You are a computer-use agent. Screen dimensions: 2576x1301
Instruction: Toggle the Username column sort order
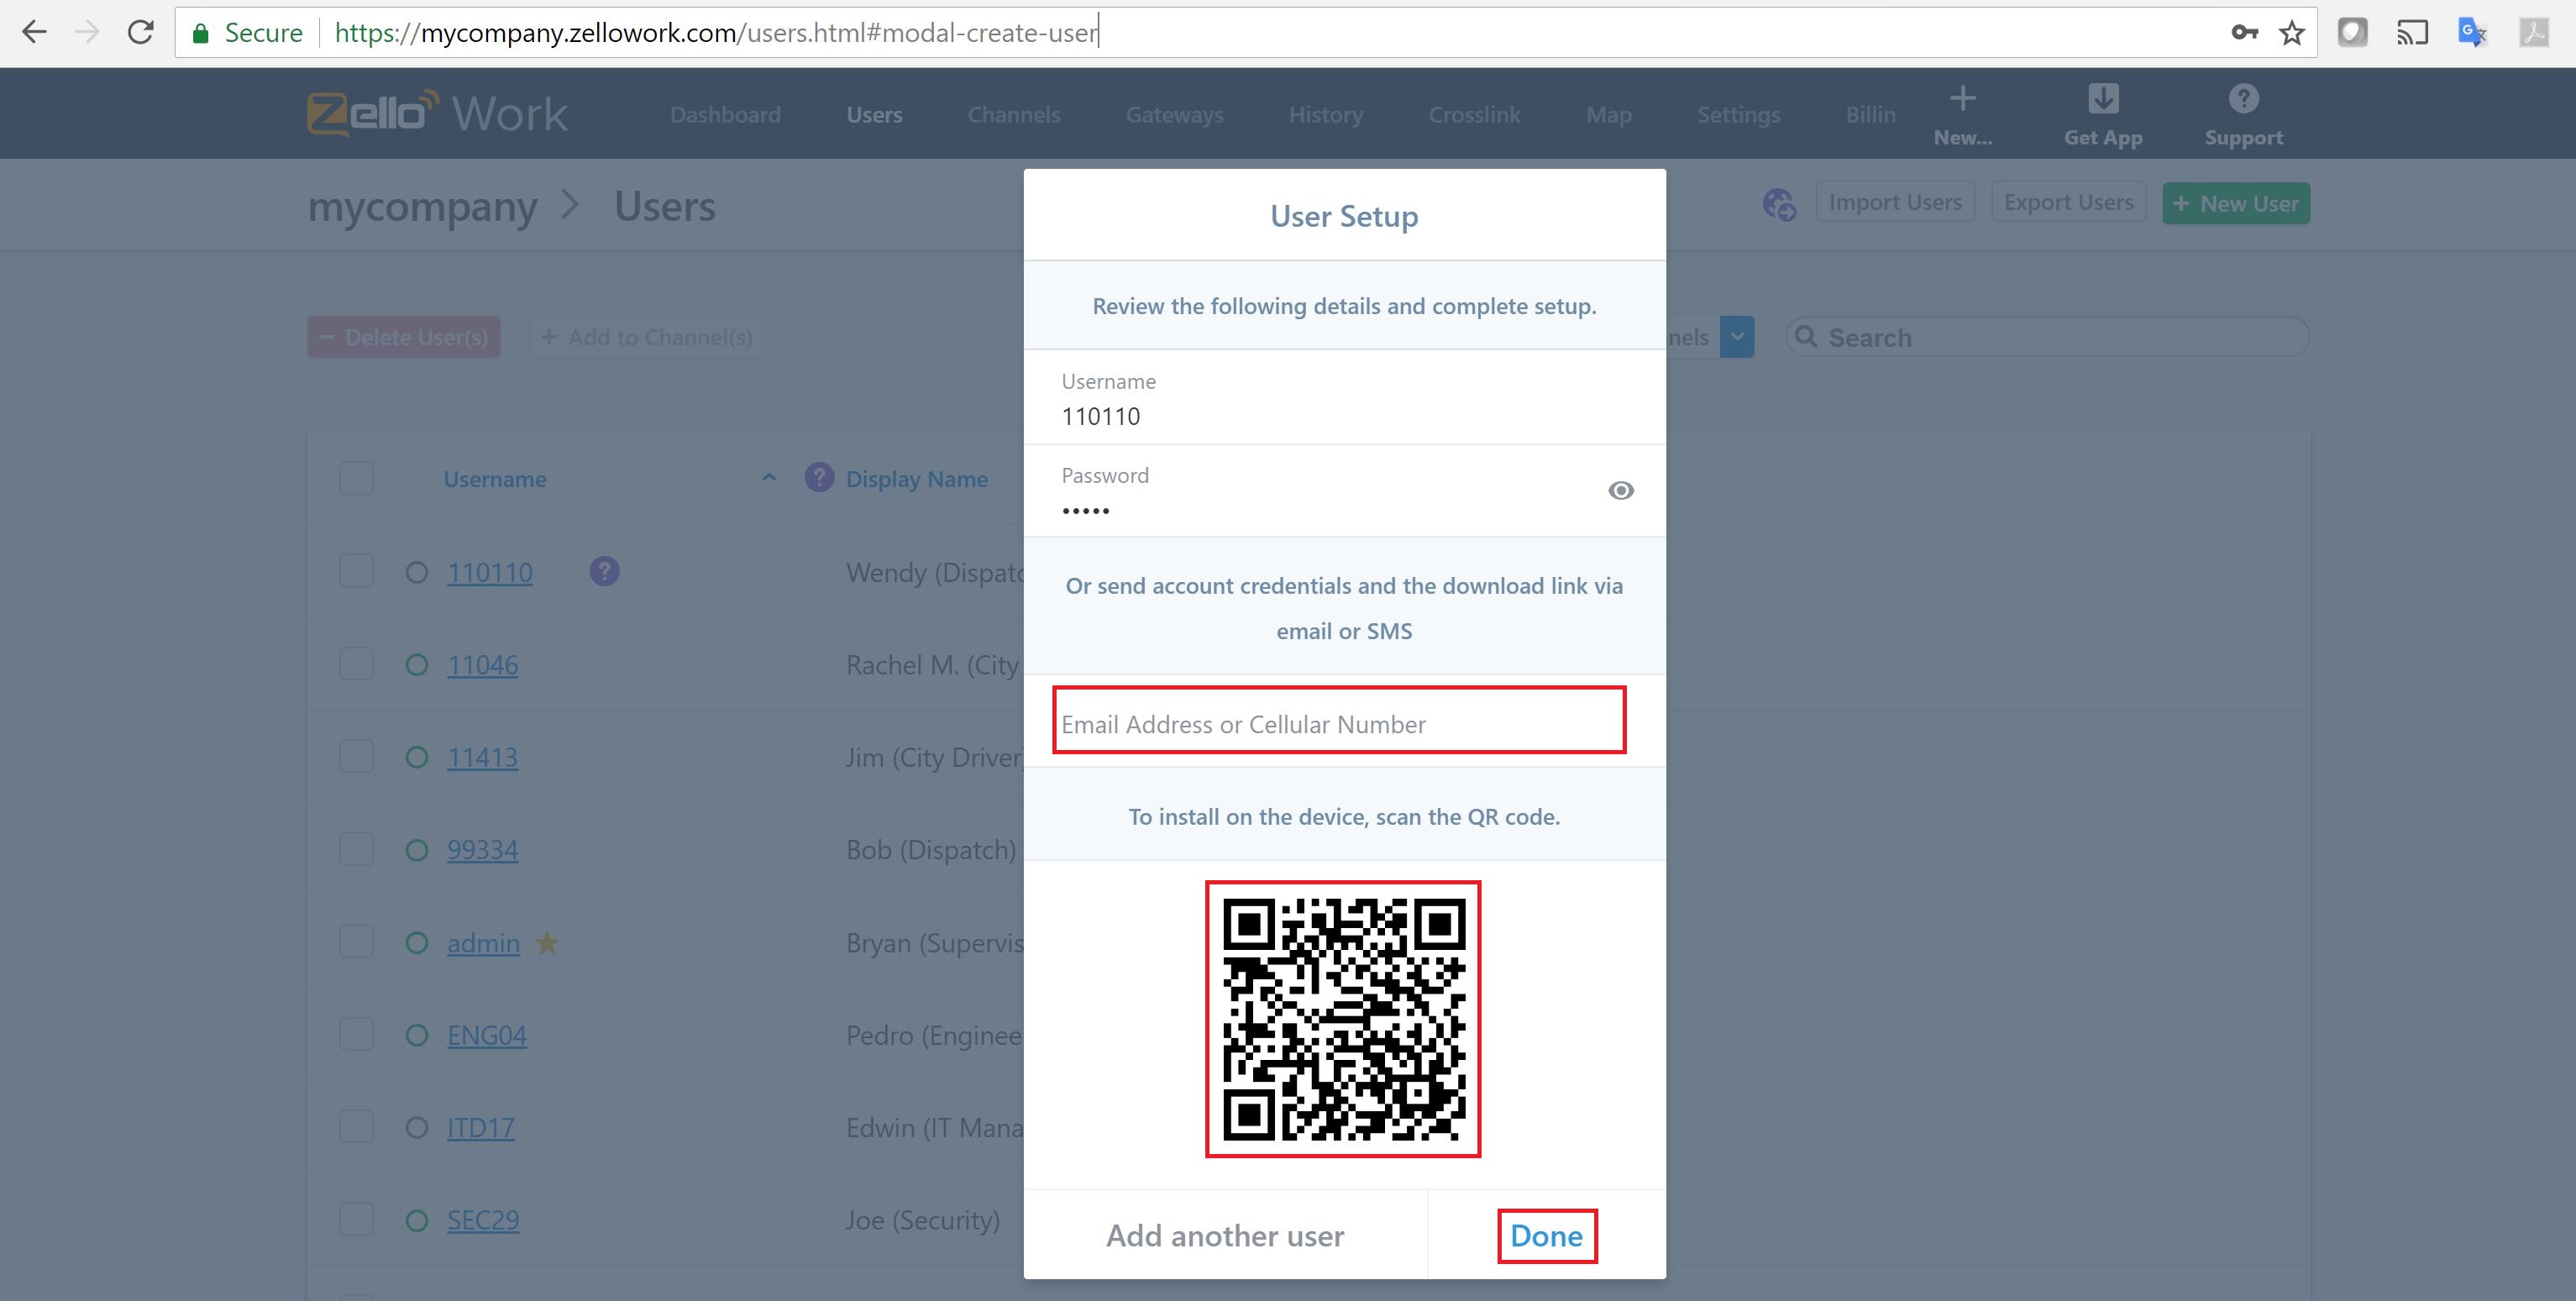[x=768, y=478]
